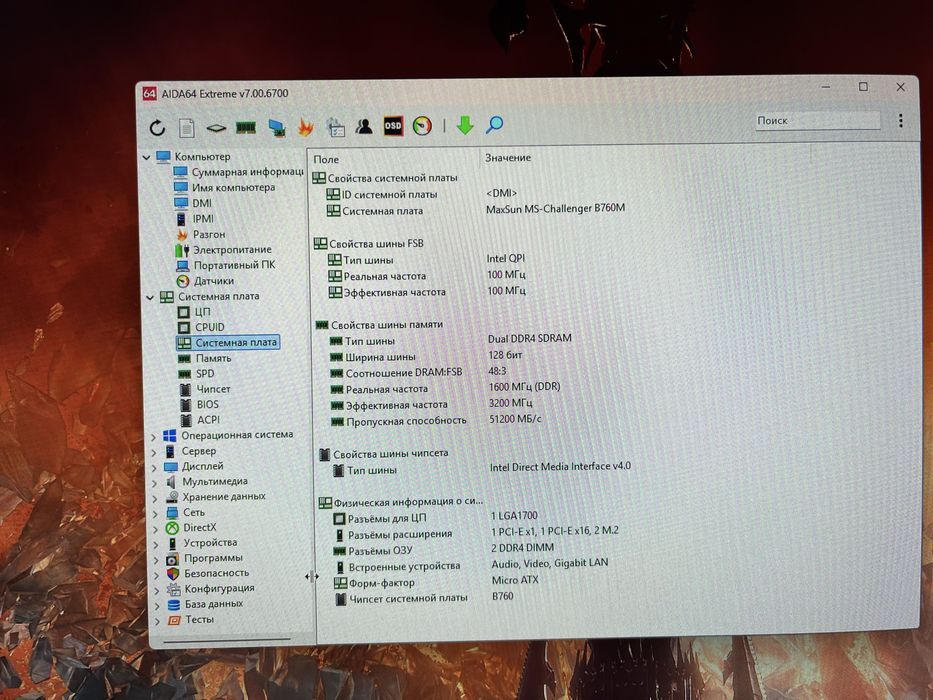Image resolution: width=933 pixels, height=700 pixels.
Task: Click the Refresh toolbar icon
Action: tap(157, 127)
